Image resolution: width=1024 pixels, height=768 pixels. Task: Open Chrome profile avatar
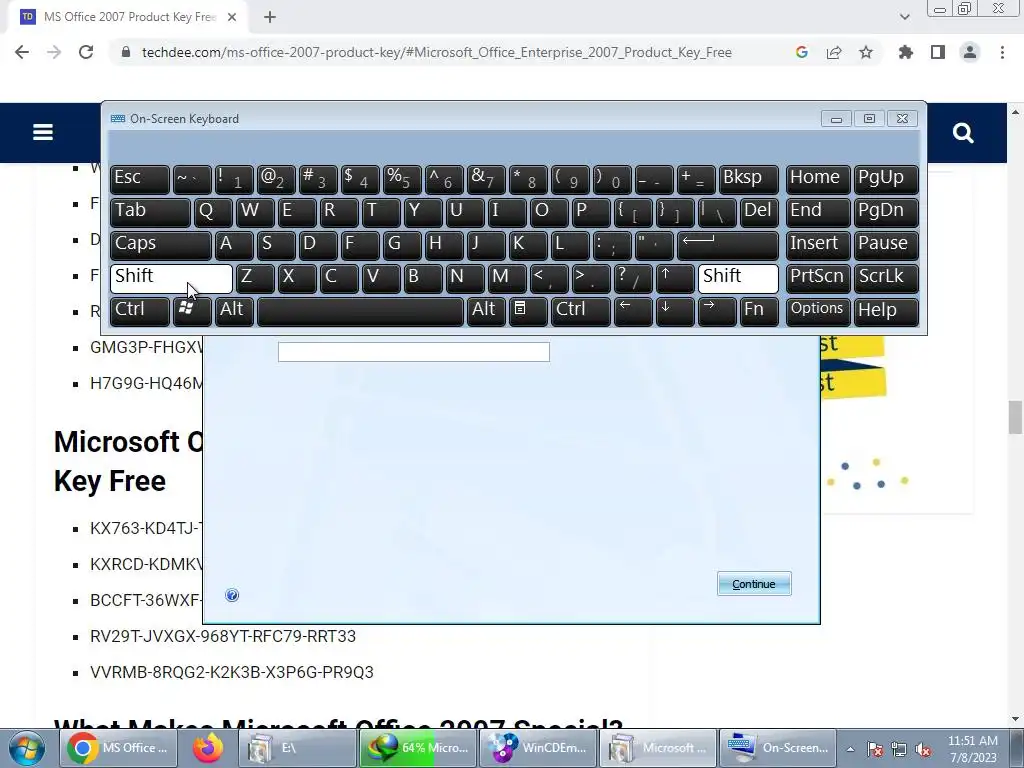pyautogui.click(x=970, y=52)
